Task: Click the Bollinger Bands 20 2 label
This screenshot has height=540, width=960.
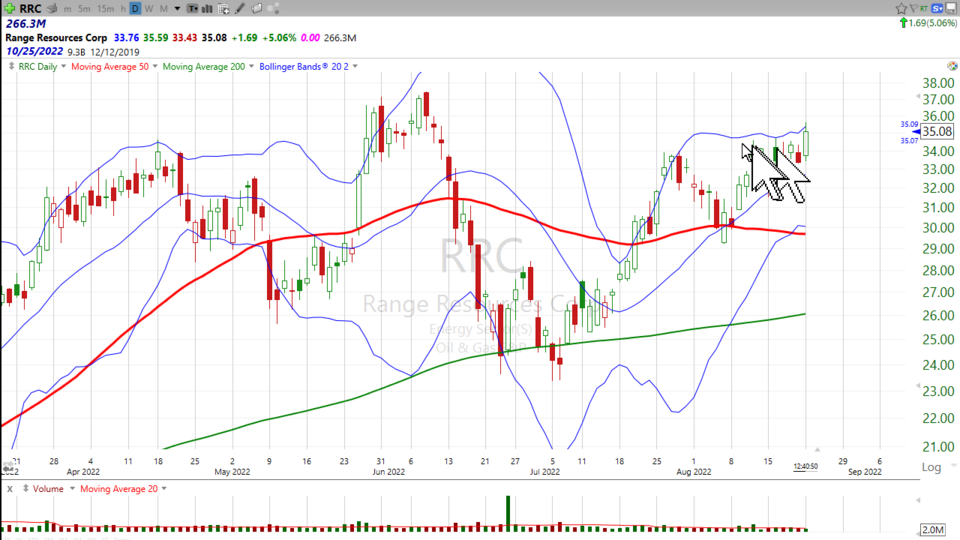Action: pyautogui.click(x=304, y=66)
